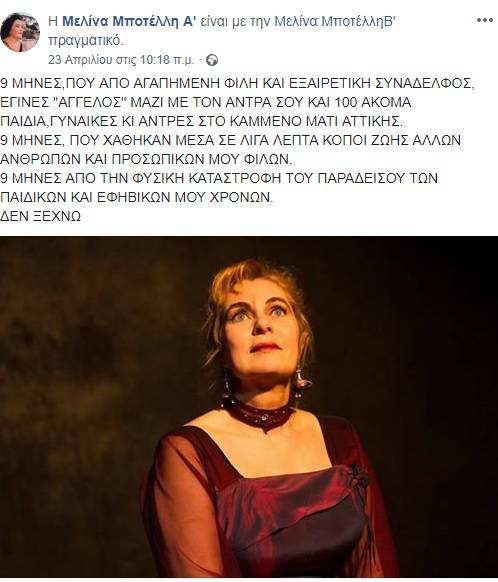Open the Μελίνα Μποτέλλη Α' profile link
The width and height of the screenshot is (498, 582).
pos(128,22)
